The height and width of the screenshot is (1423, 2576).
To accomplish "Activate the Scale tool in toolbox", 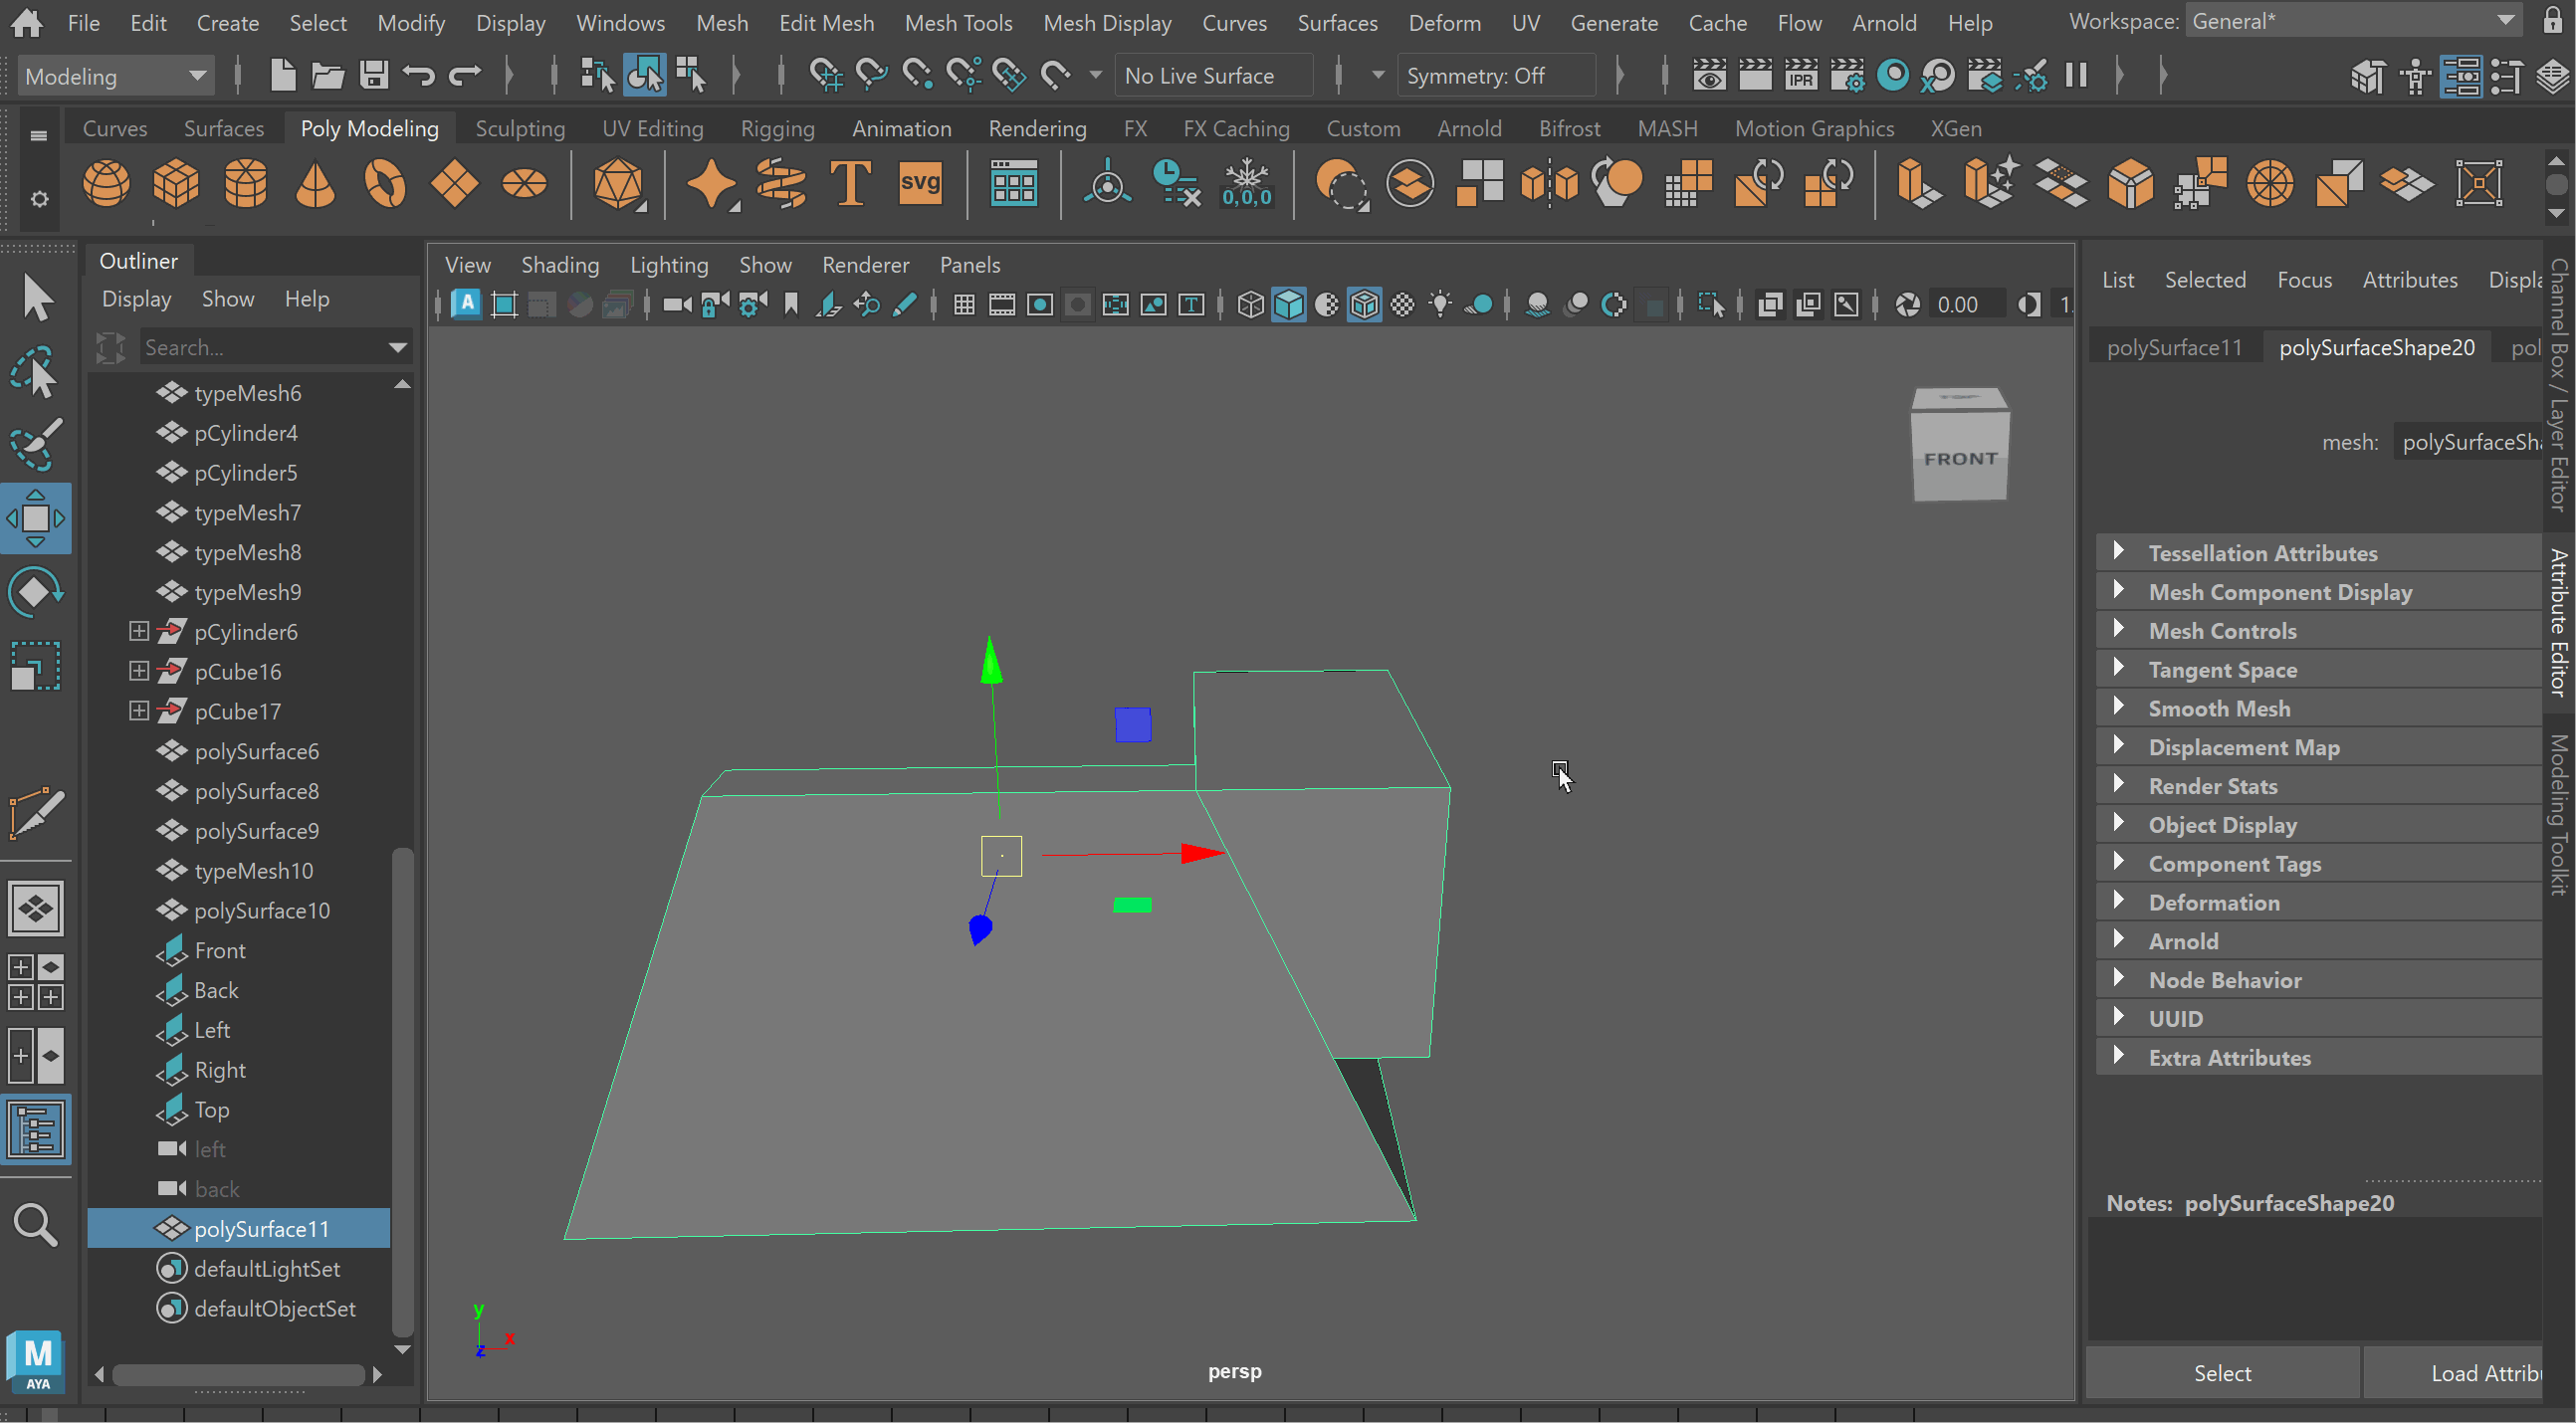I will tap(36, 666).
